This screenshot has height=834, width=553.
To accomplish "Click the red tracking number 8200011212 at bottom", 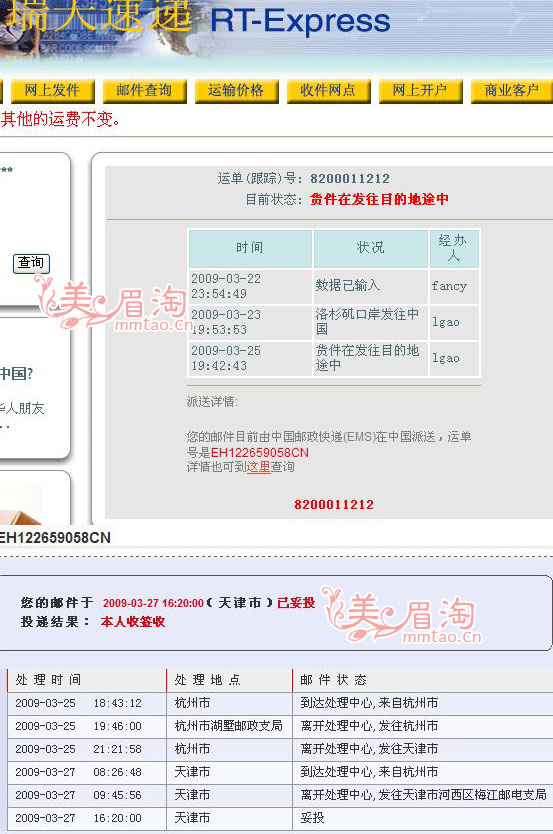I will pyautogui.click(x=334, y=504).
